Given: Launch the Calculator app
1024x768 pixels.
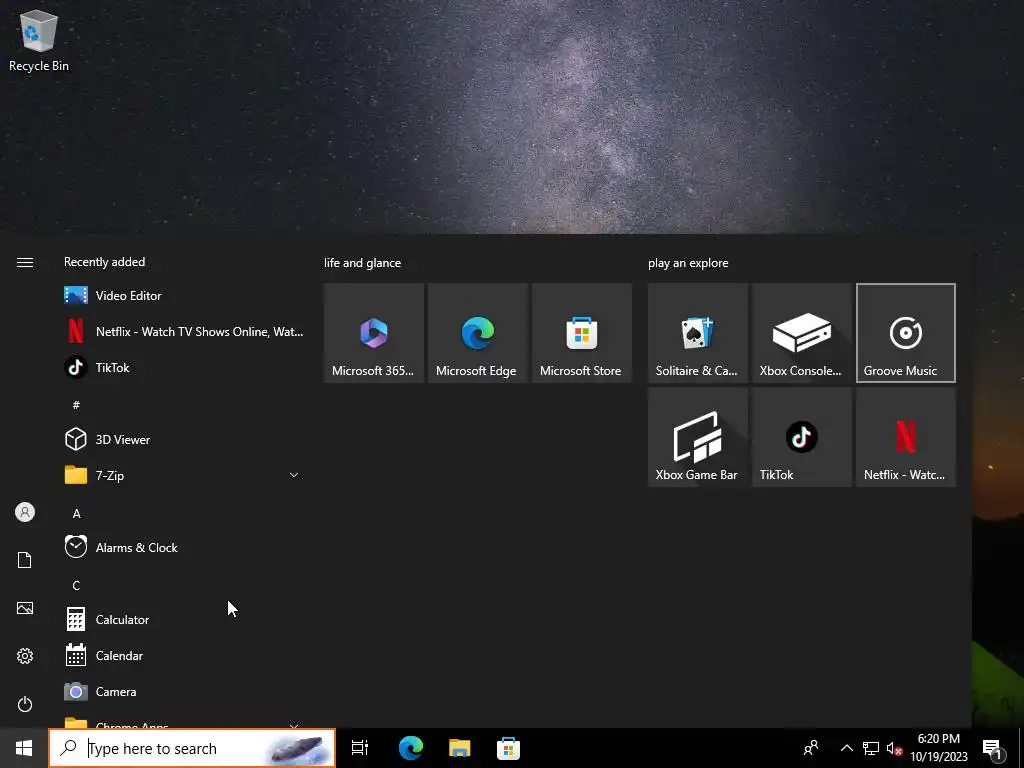Looking at the screenshot, I should click(183, 619).
